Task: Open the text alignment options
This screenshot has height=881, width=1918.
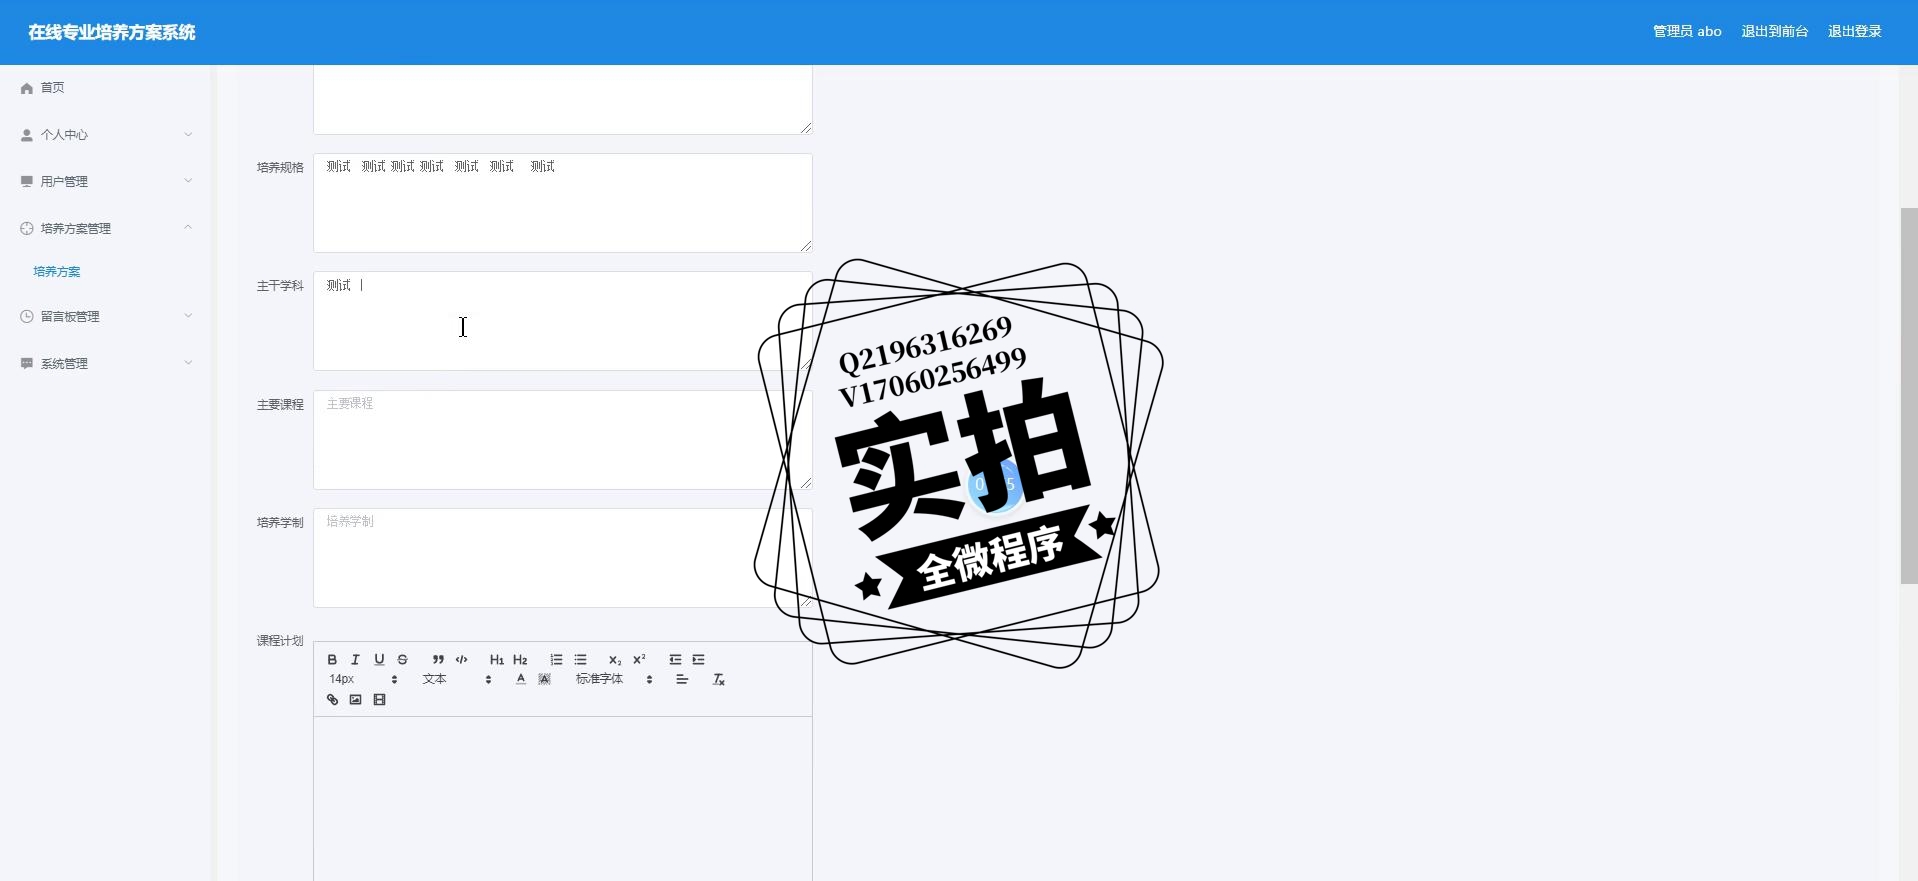Action: coord(682,679)
